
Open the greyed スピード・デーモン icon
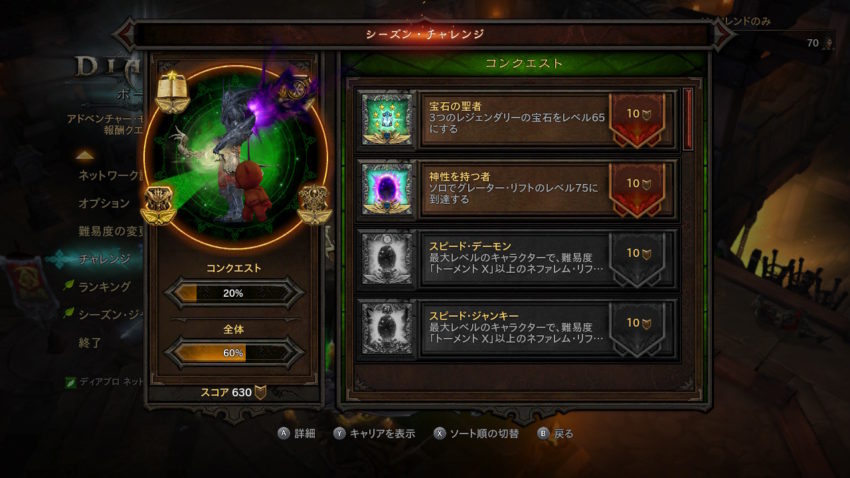pyautogui.click(x=387, y=259)
